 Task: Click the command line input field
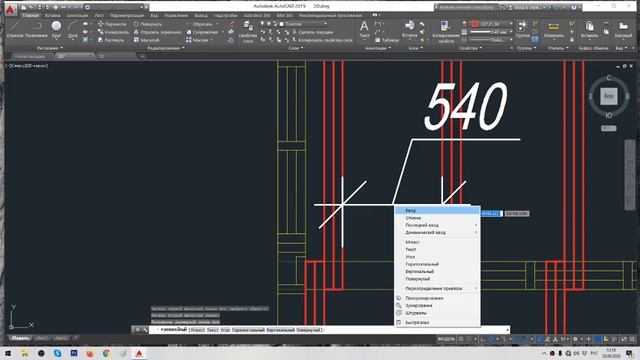[329, 330]
